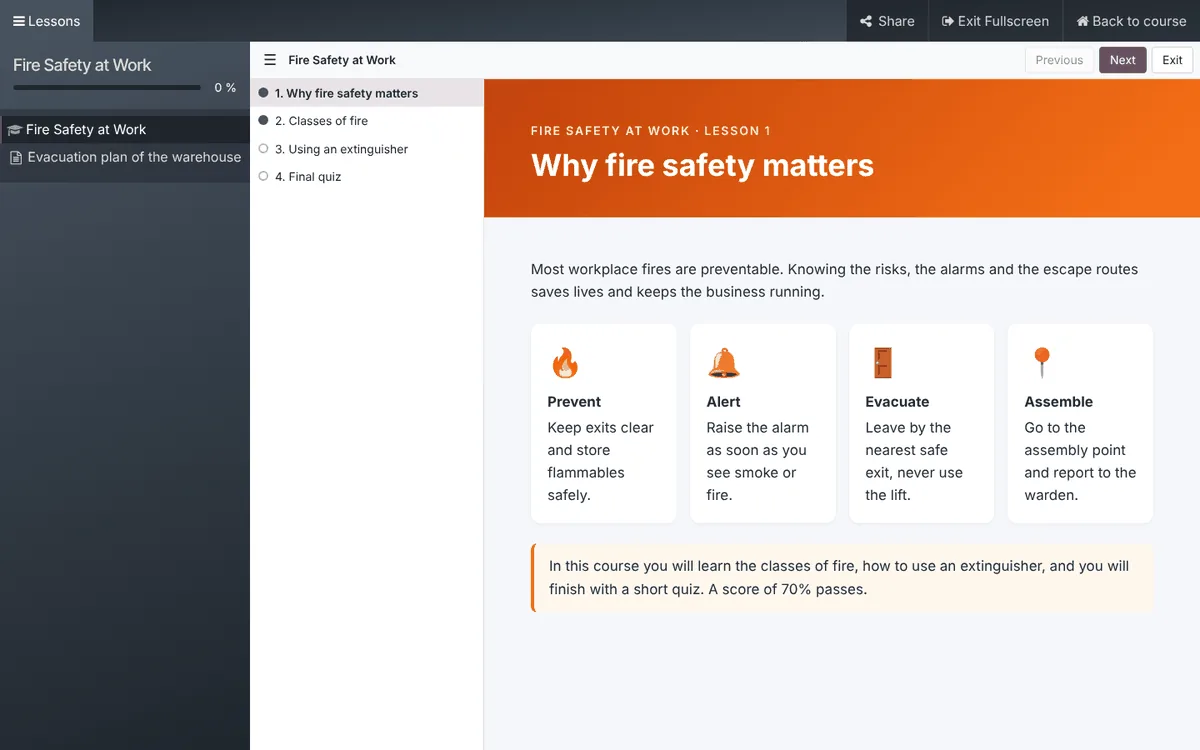This screenshot has height=750, width=1200.
Task: Click the 'In this course you will learn' note
Action: (x=842, y=578)
